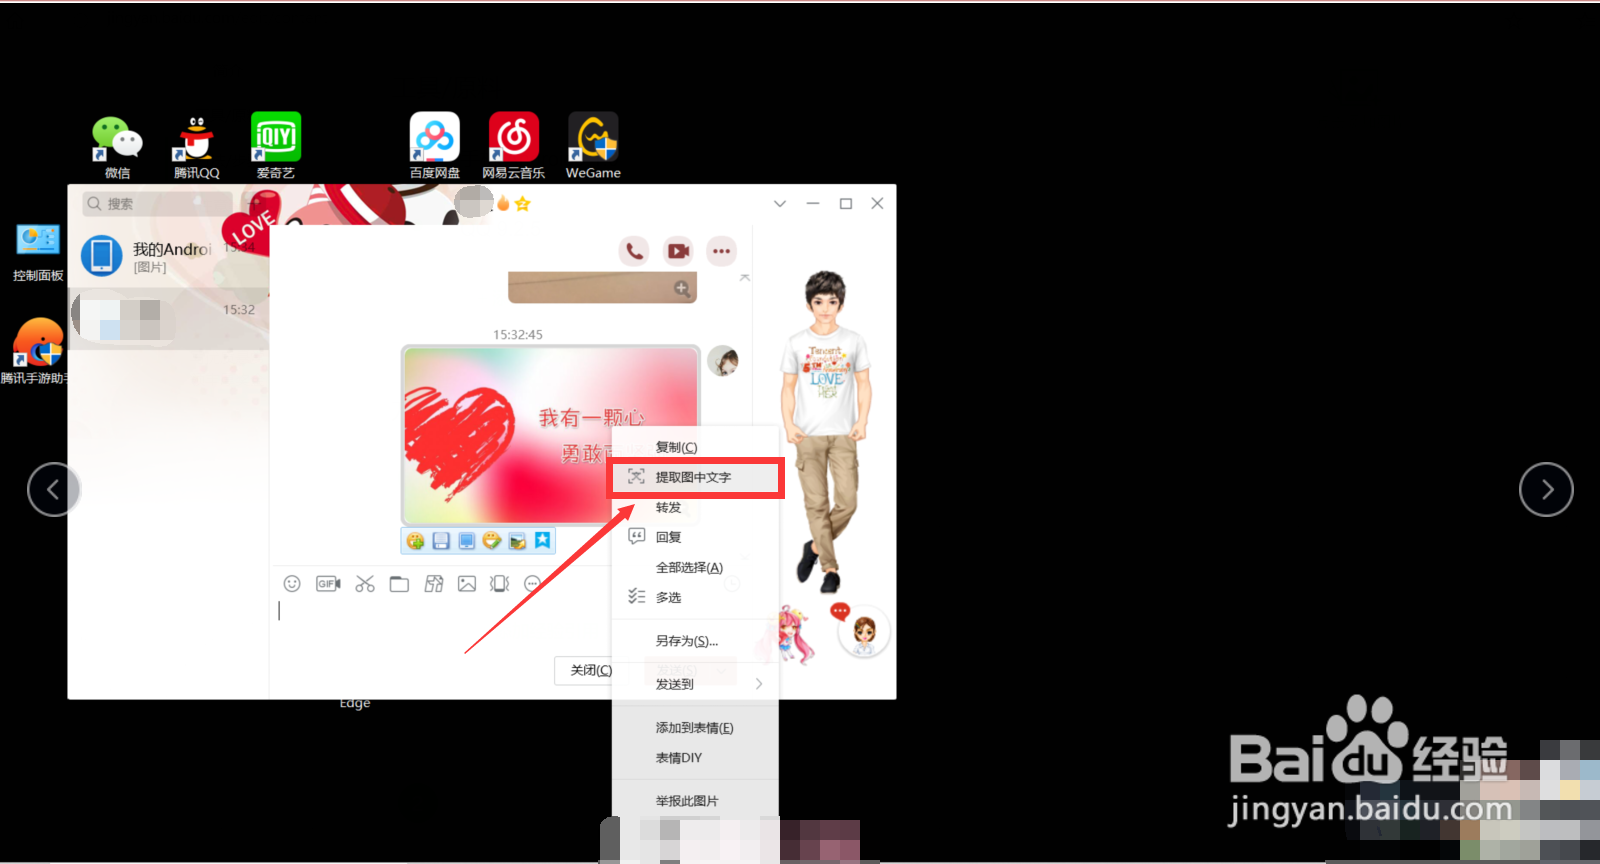1600x864 pixels.
Task: Go to previous slide with left arrow
Action: tap(53, 489)
